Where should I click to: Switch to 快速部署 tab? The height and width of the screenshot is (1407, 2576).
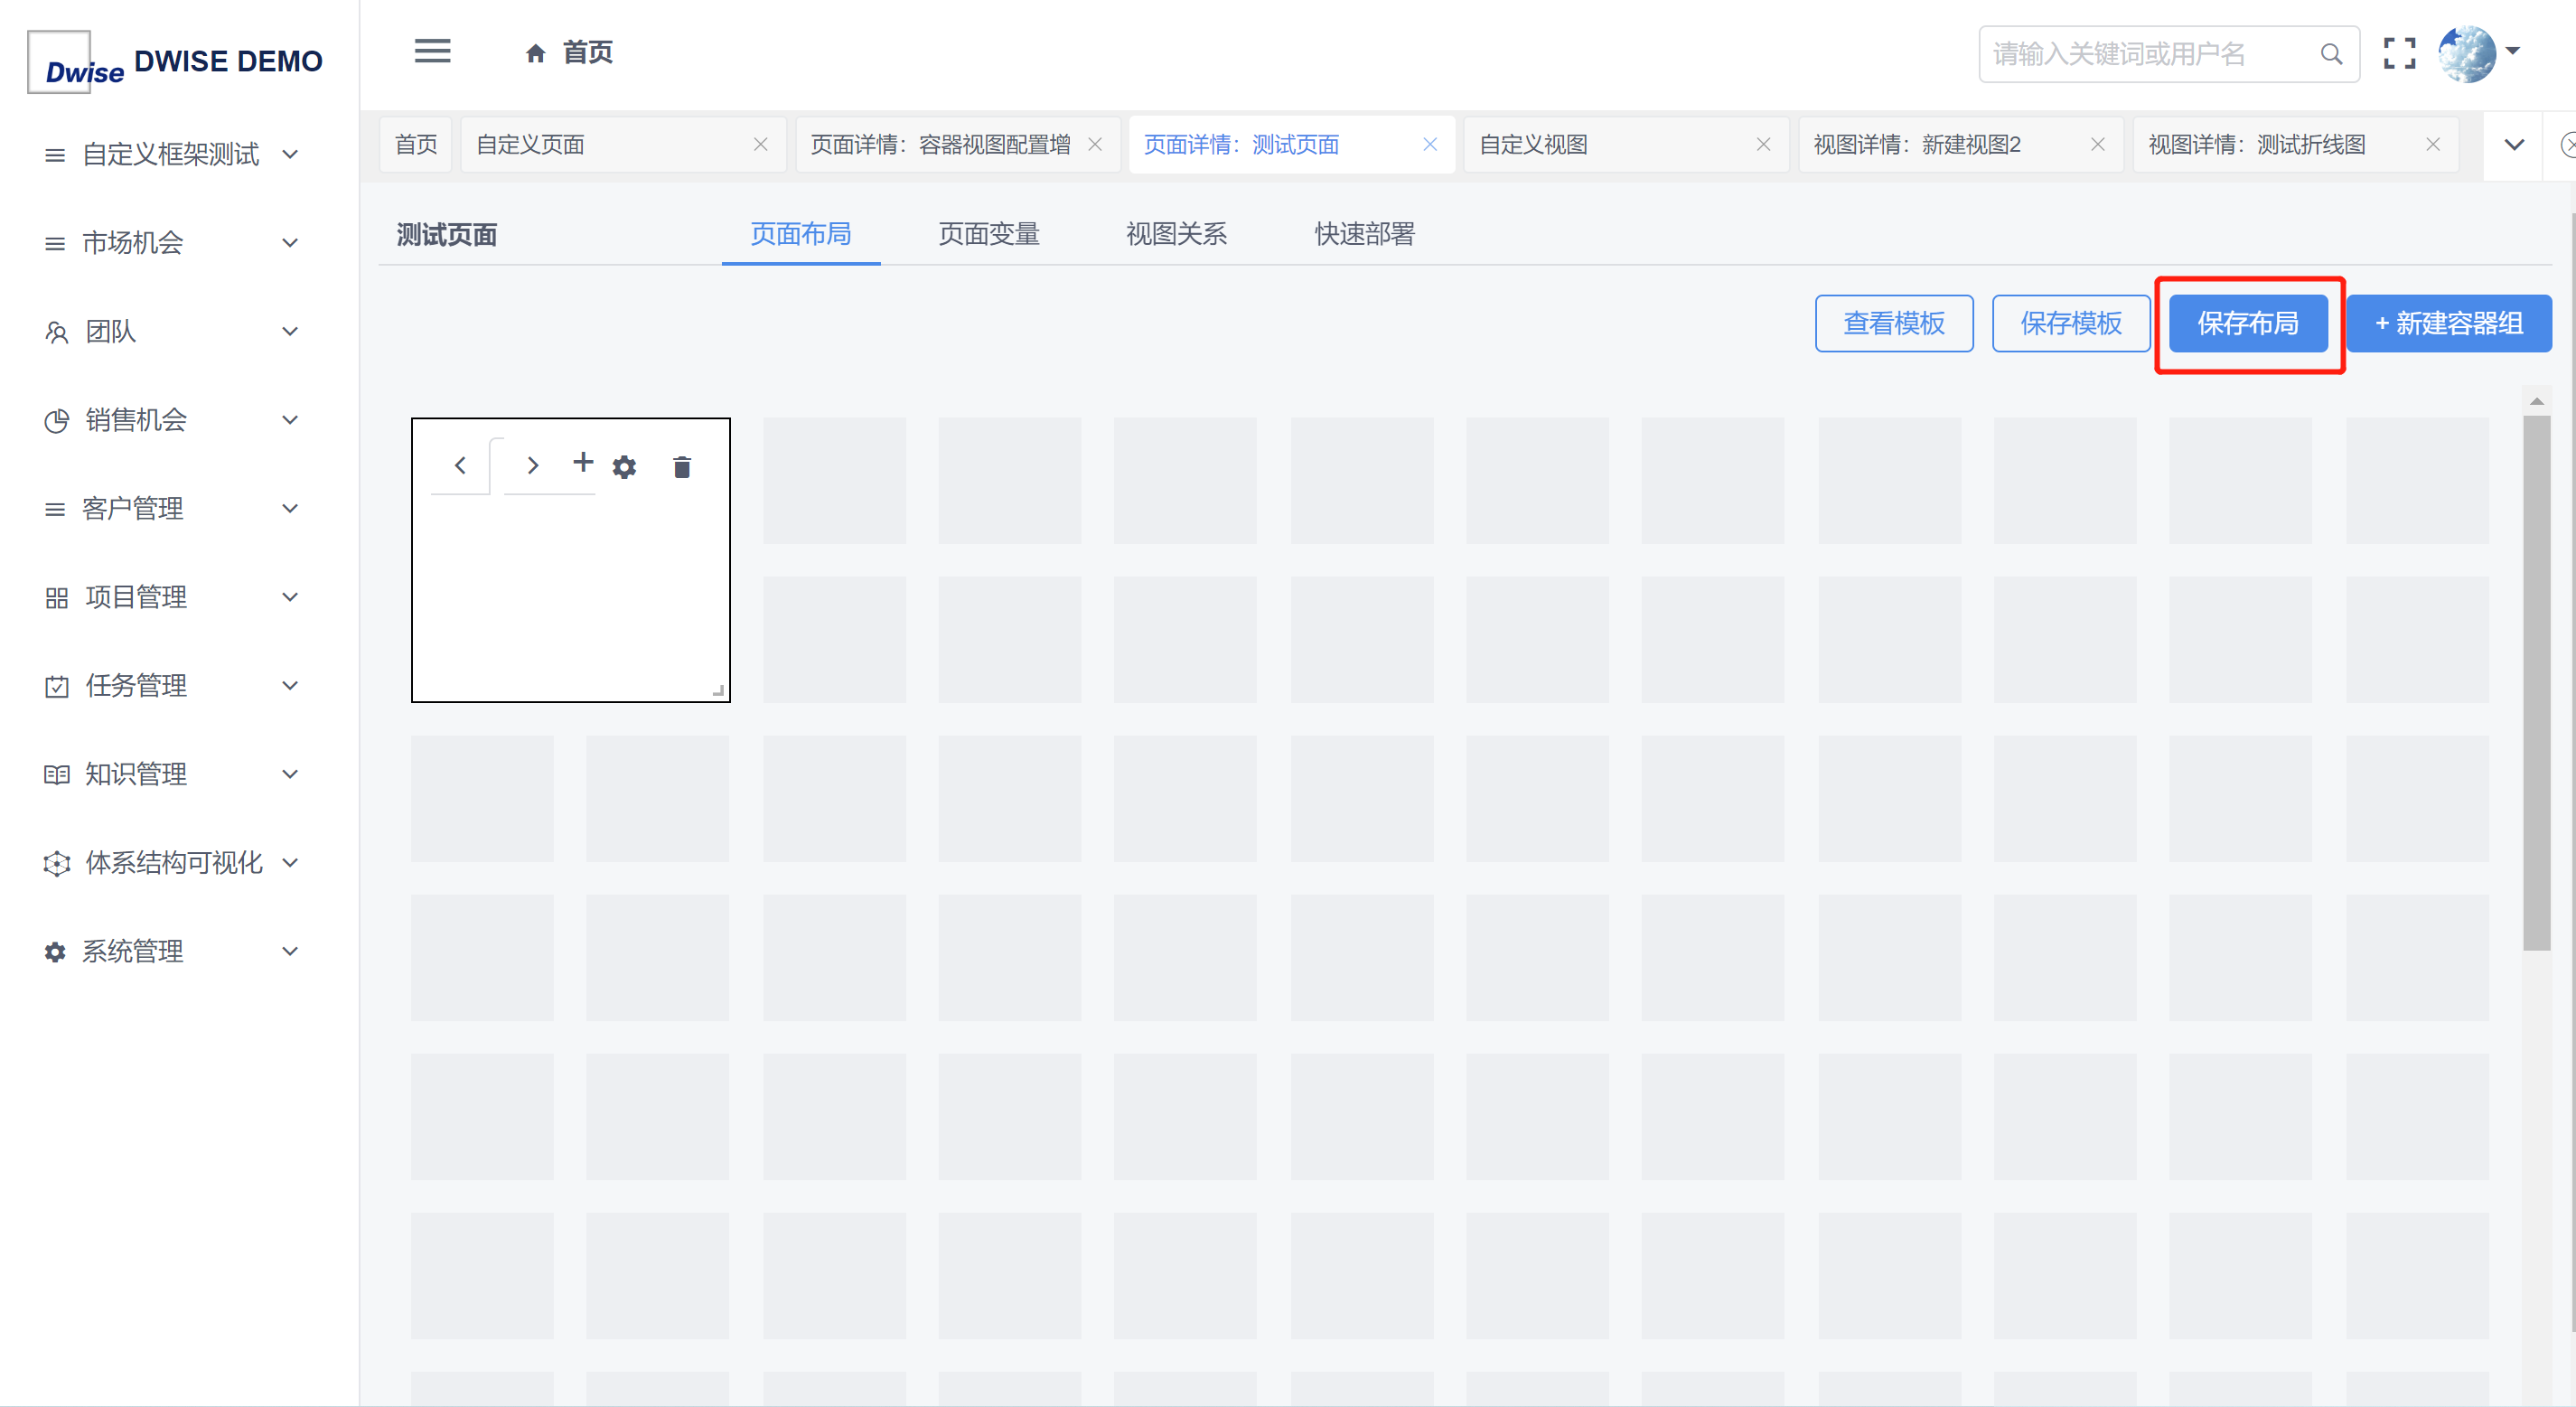pos(1365,234)
